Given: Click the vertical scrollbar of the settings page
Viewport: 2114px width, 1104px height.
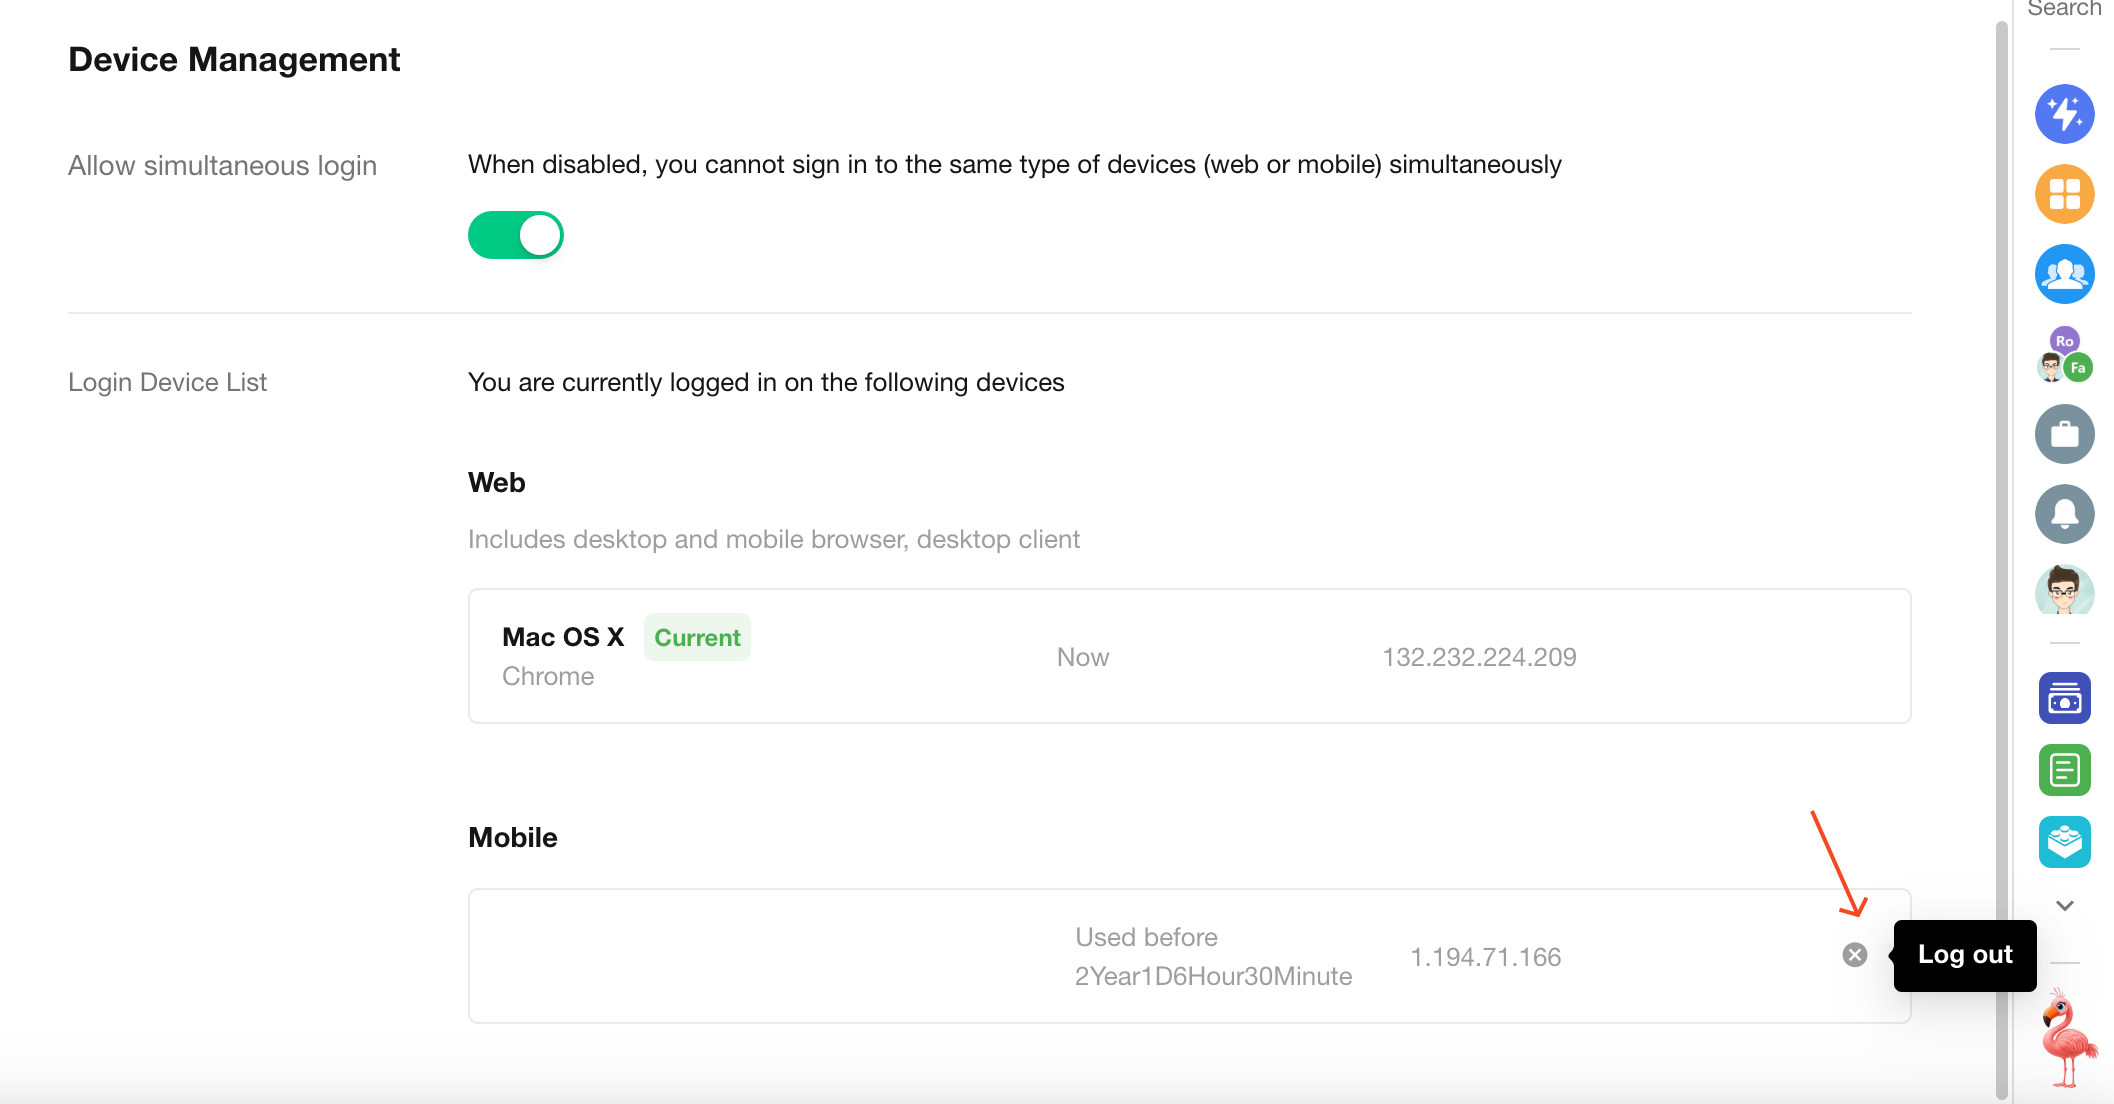Looking at the screenshot, I should [2001, 500].
